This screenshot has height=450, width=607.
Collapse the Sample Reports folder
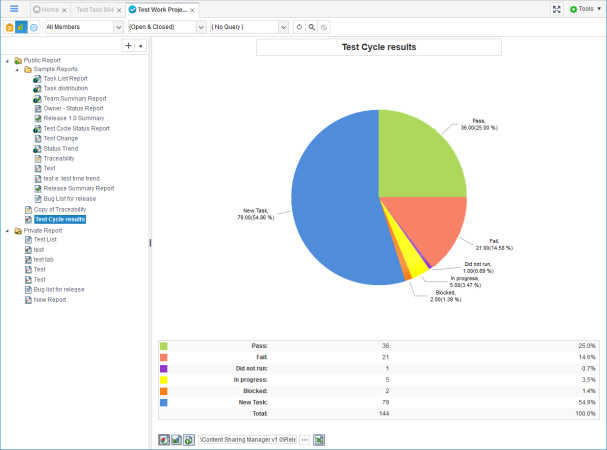coord(17,70)
